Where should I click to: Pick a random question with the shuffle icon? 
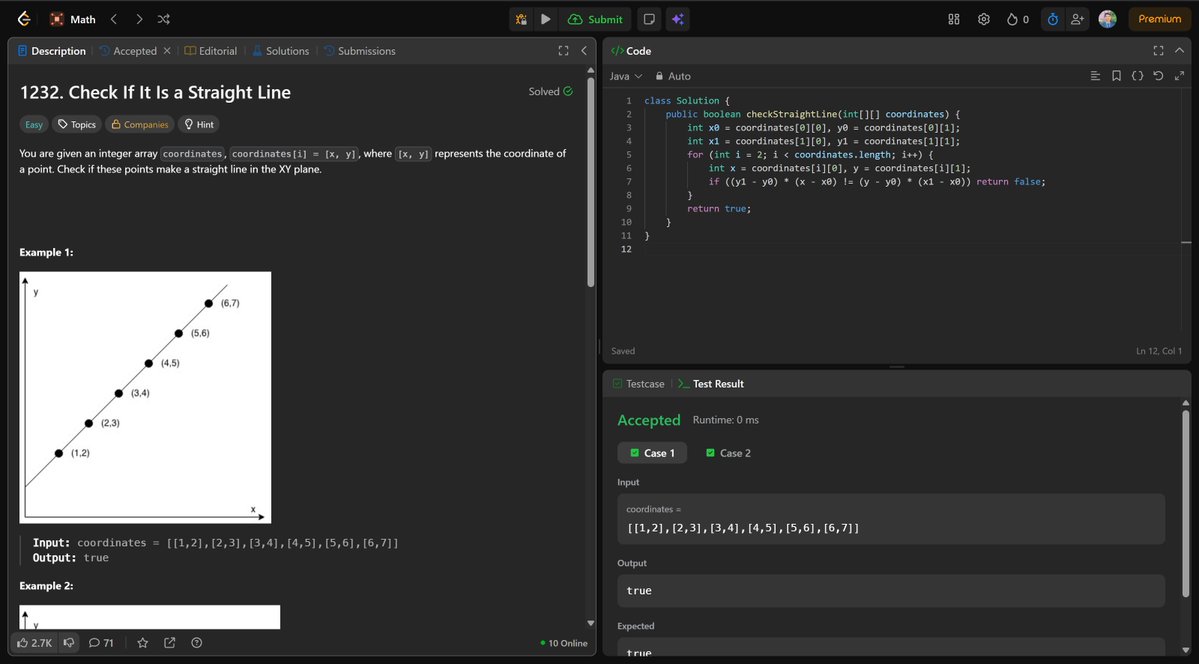point(163,18)
